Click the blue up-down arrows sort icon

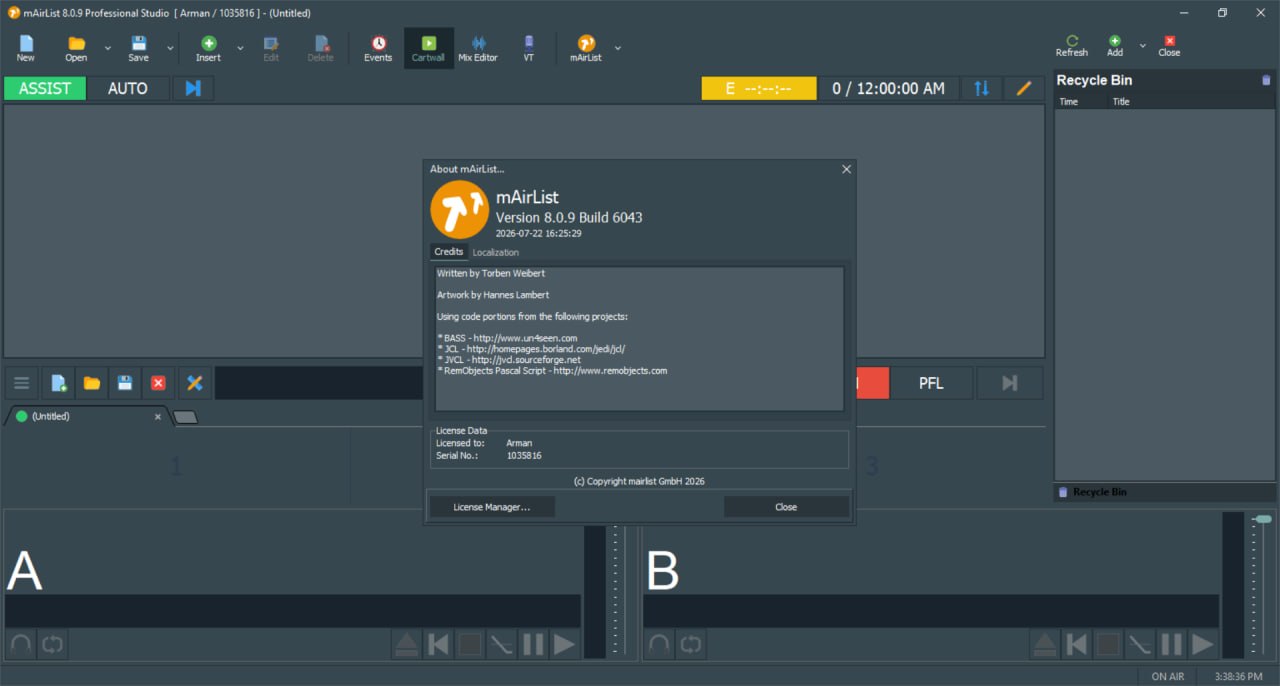(981, 88)
